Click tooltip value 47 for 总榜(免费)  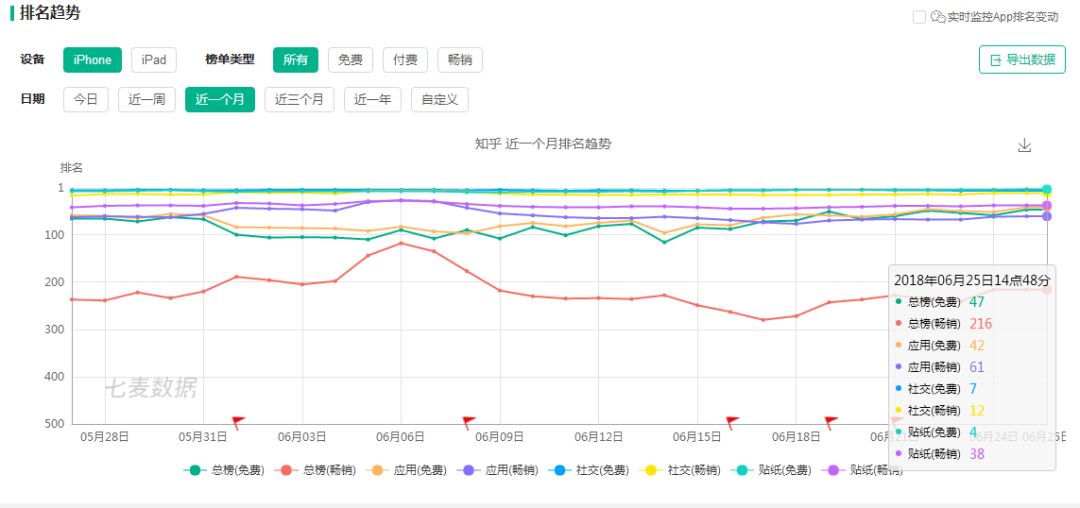click(x=977, y=301)
